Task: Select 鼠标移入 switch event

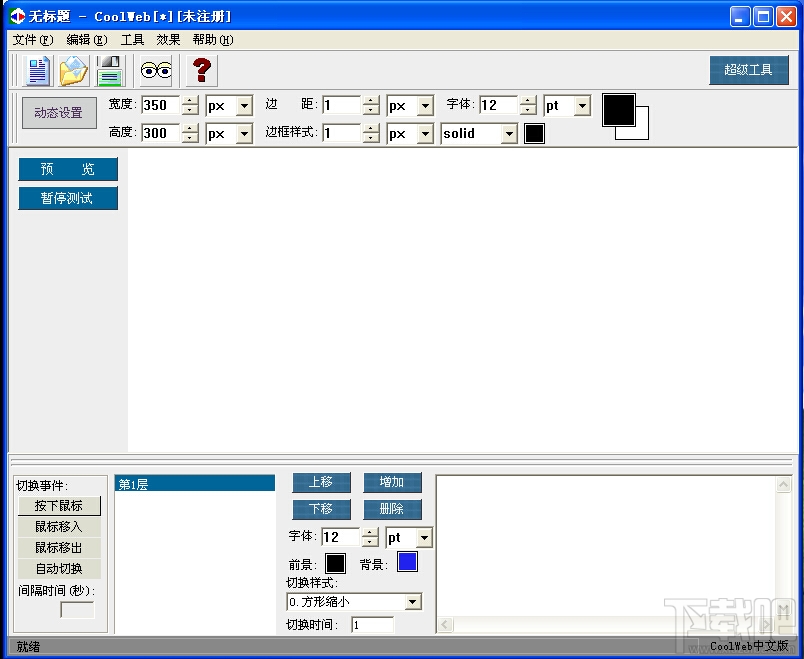Action: click(x=59, y=527)
